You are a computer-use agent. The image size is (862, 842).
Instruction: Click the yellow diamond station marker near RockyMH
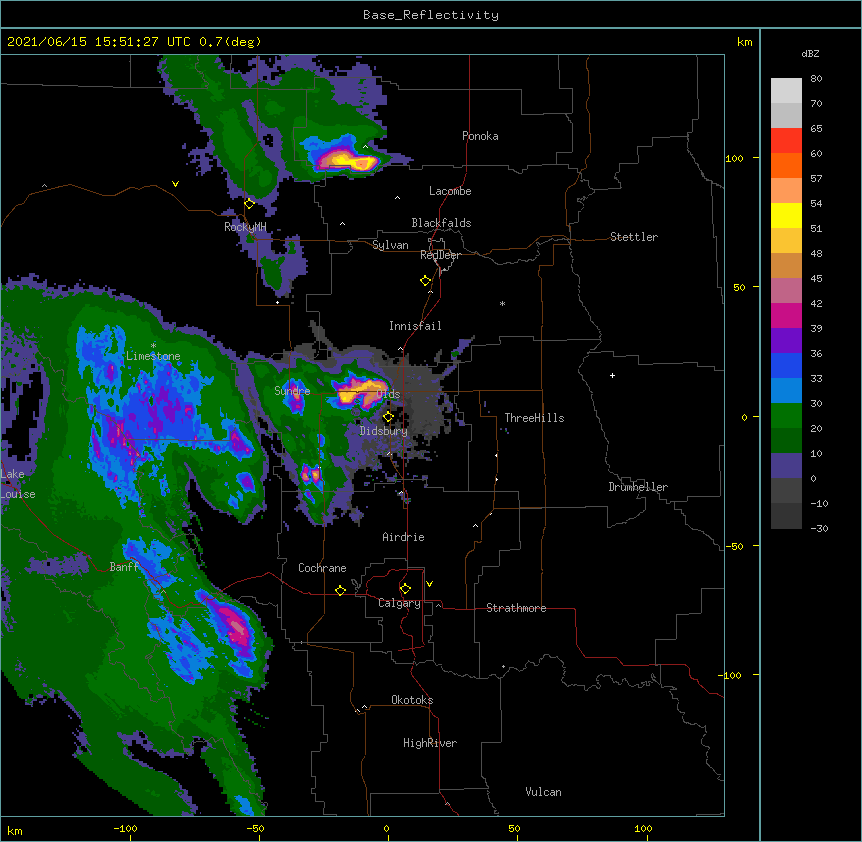tap(249, 204)
